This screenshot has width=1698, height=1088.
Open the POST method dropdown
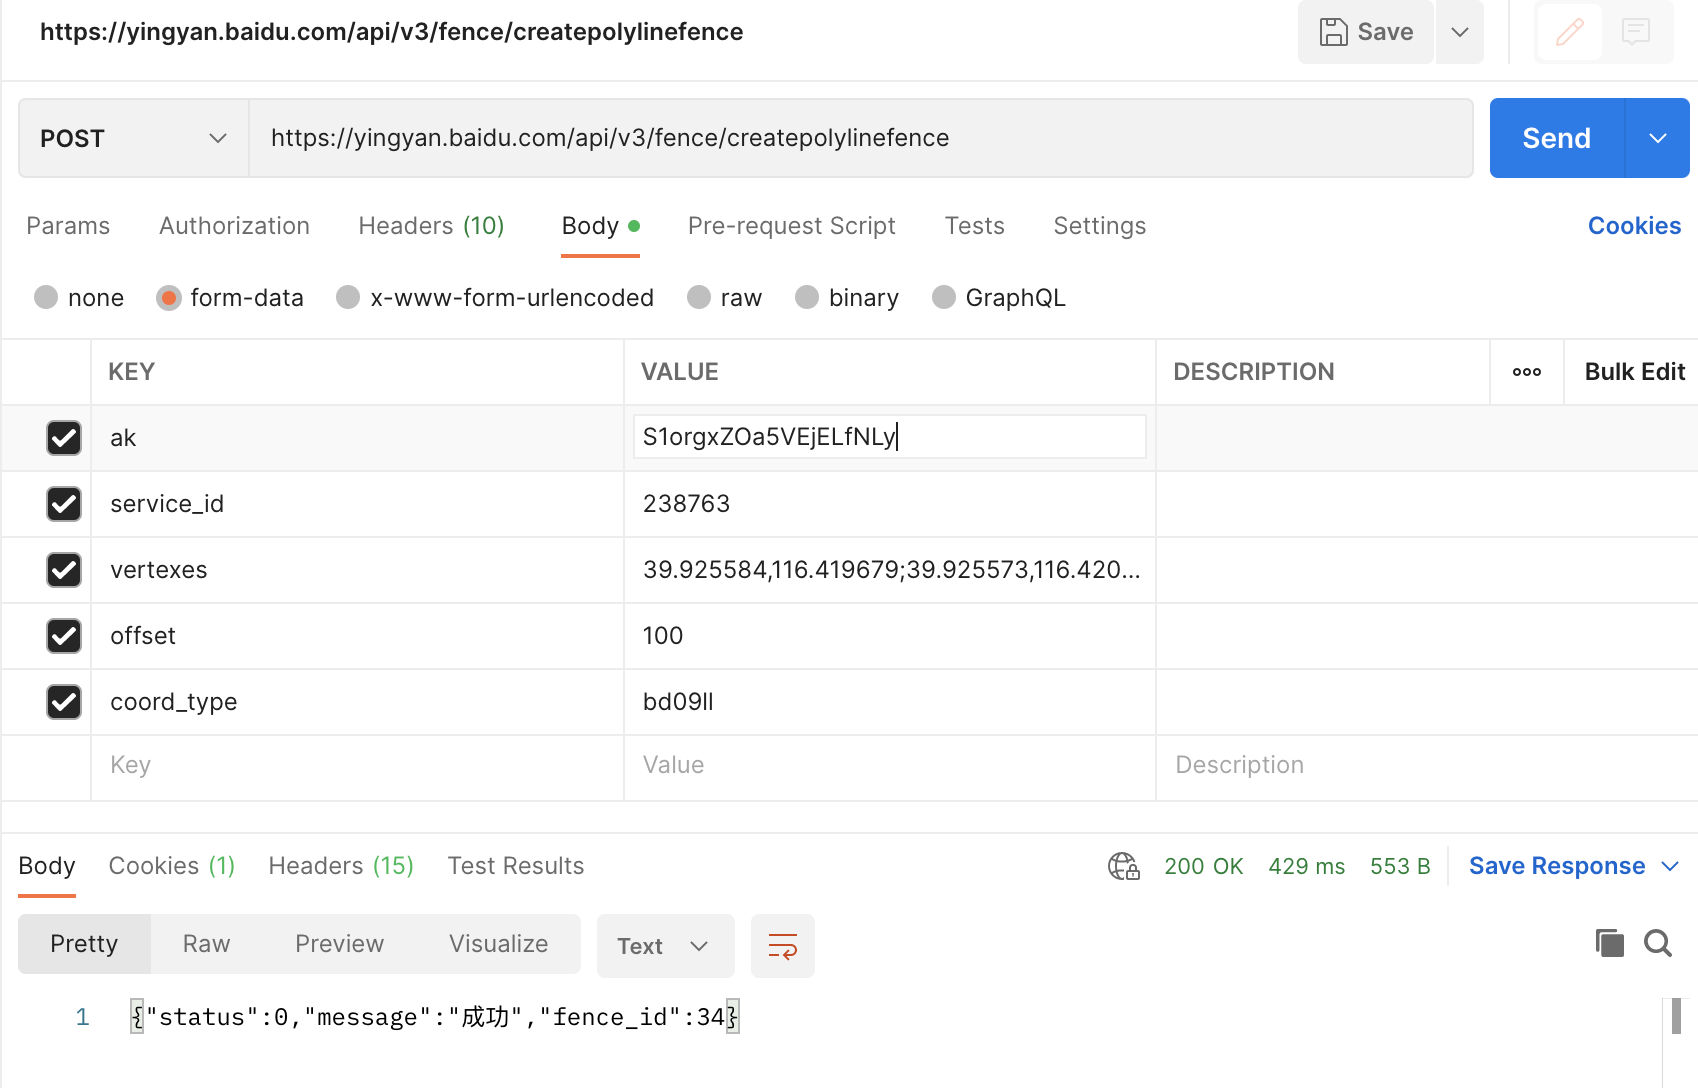pyautogui.click(x=134, y=138)
